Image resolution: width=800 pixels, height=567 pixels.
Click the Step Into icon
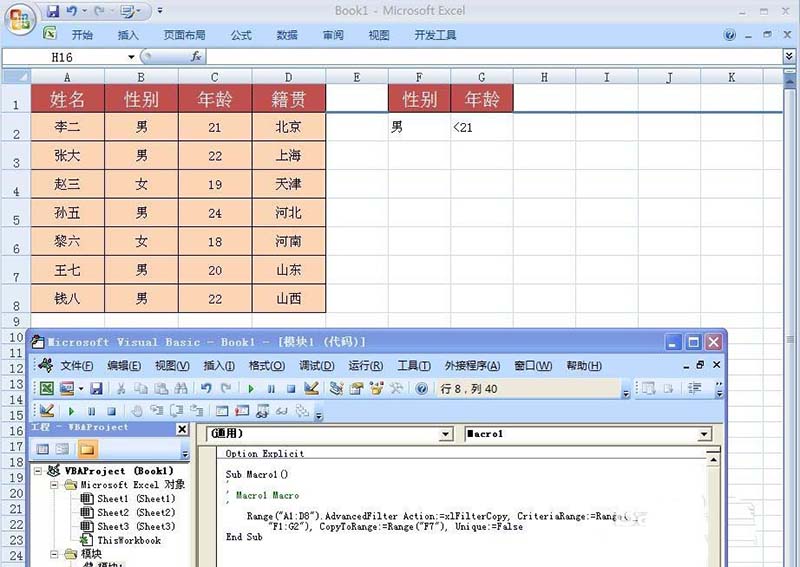[156, 411]
